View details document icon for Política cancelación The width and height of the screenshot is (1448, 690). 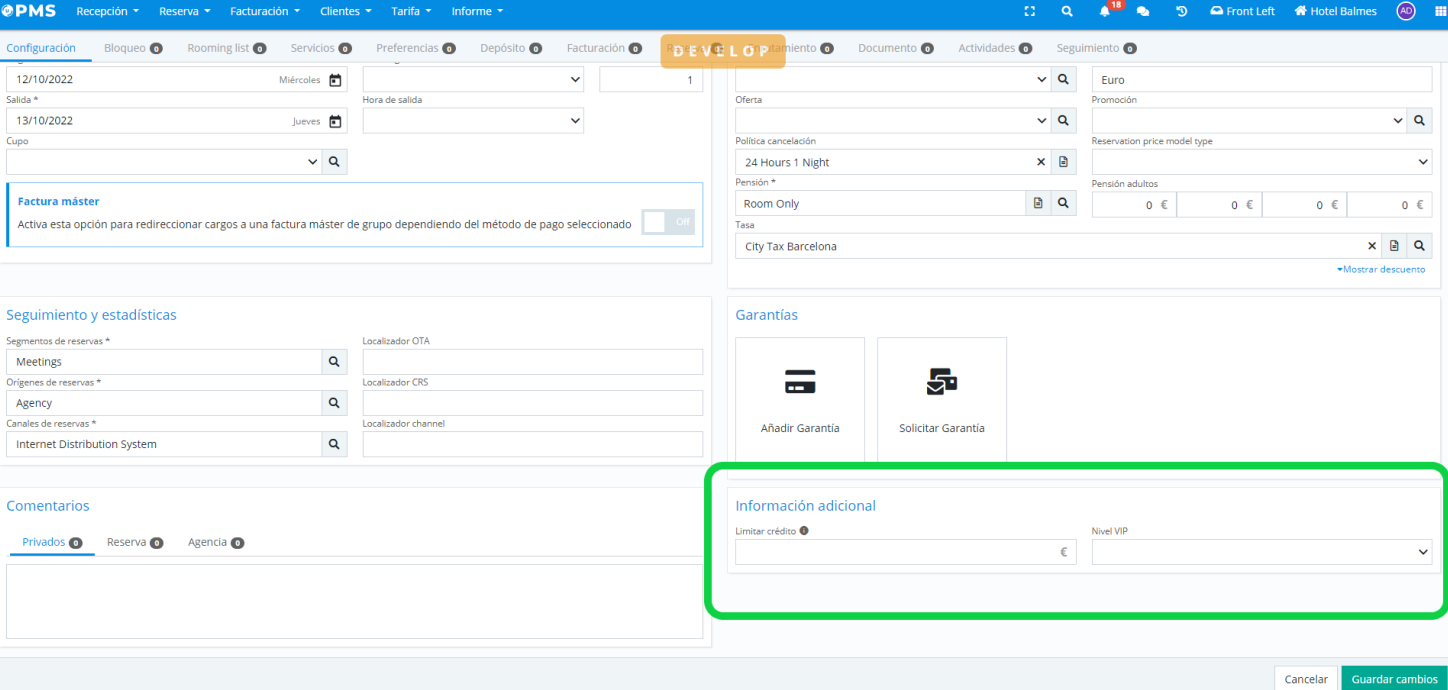pos(1064,162)
